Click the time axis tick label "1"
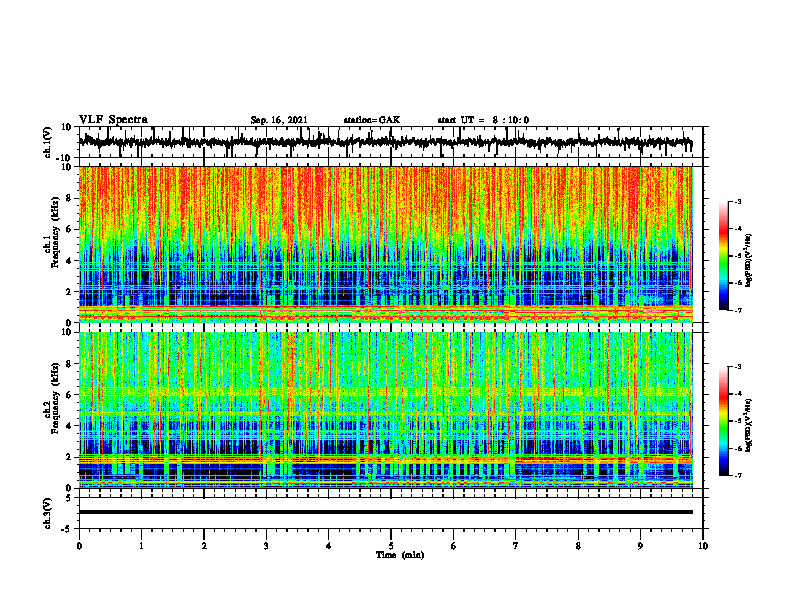792x612 pixels. (141, 546)
